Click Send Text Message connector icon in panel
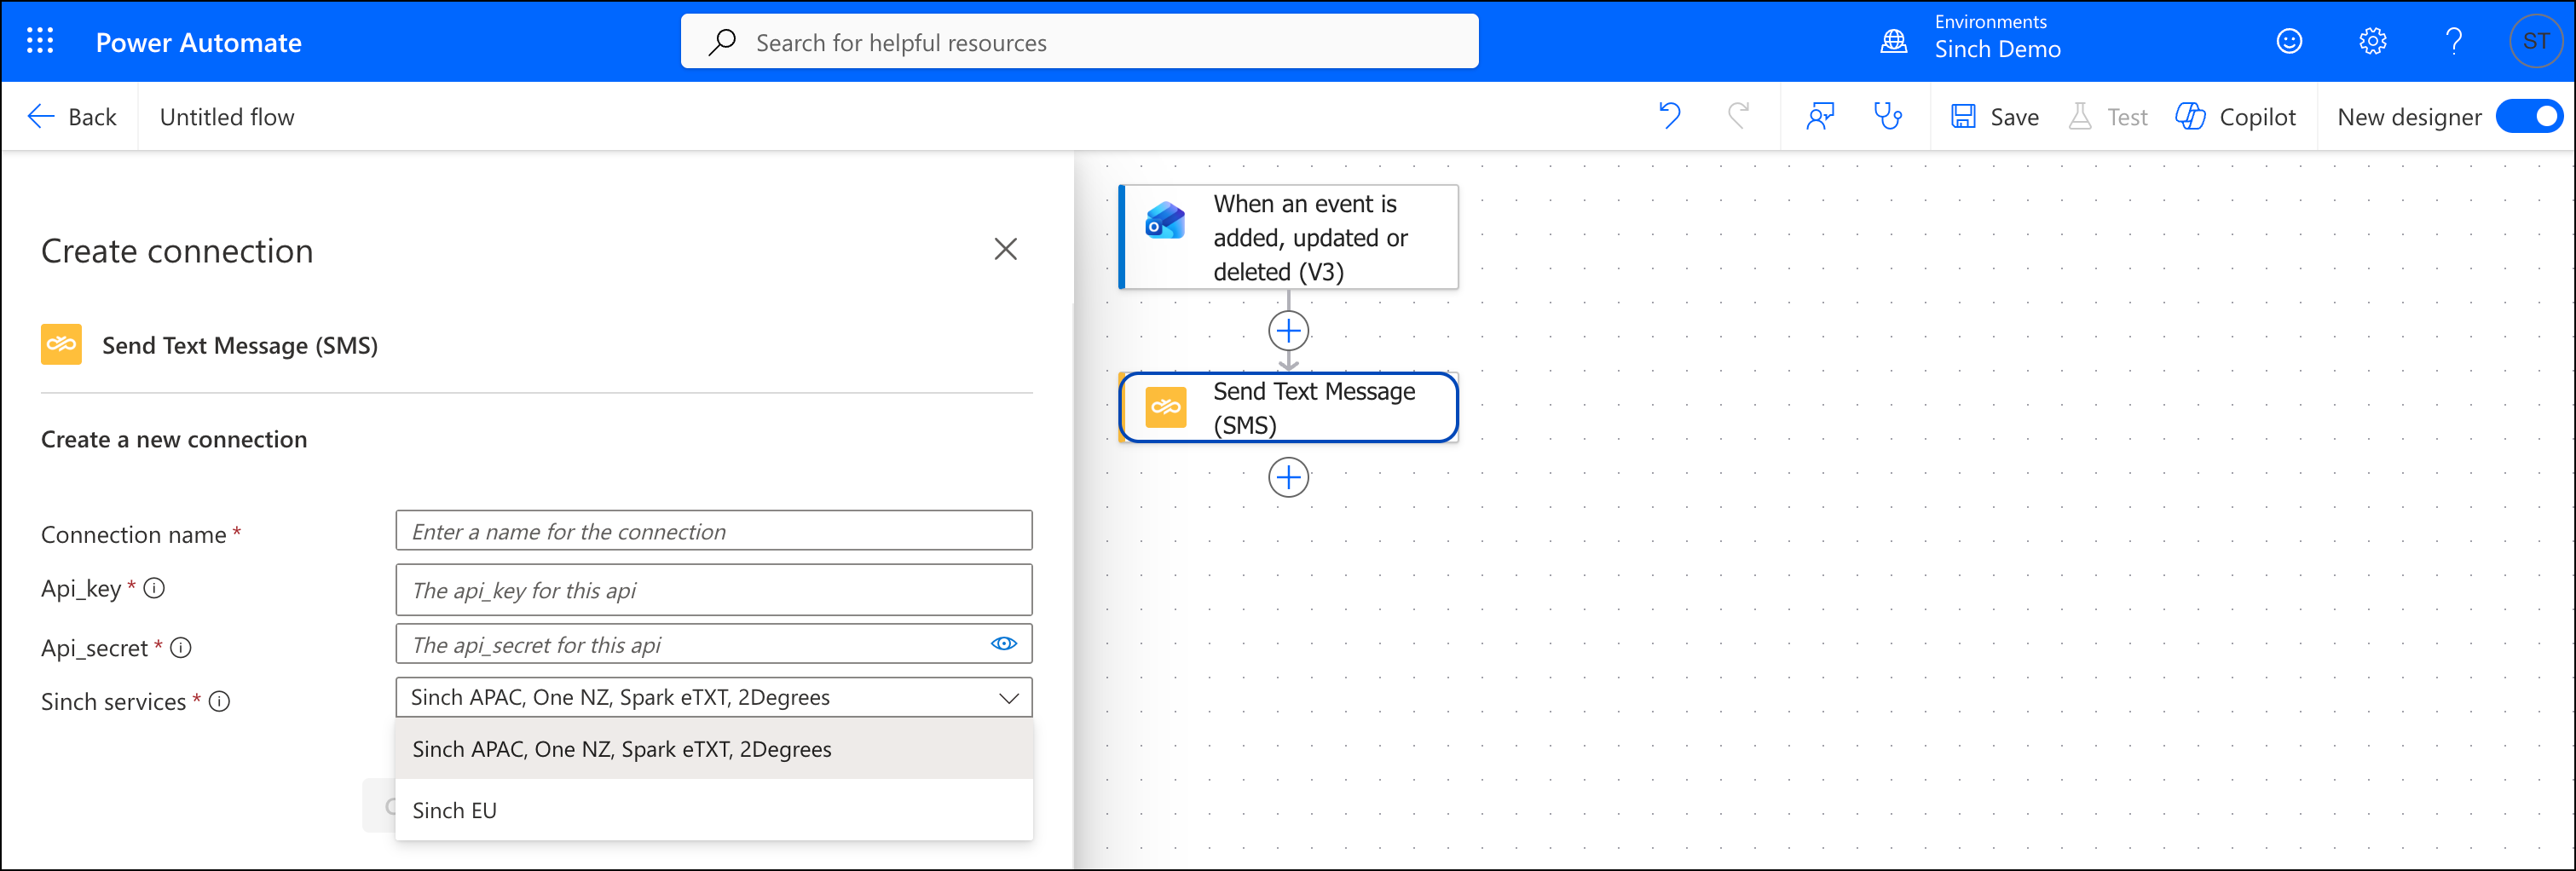The image size is (2576, 871). pyautogui.click(x=61, y=344)
